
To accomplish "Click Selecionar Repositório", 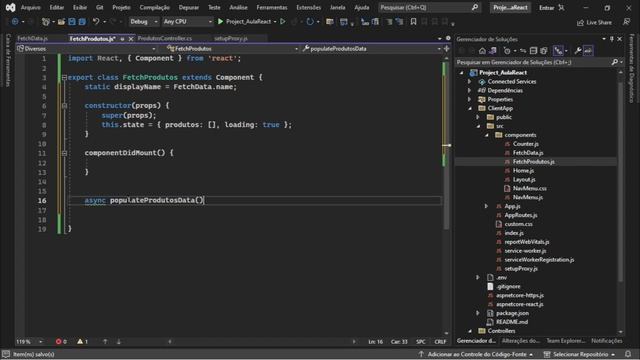I will coord(580,354).
